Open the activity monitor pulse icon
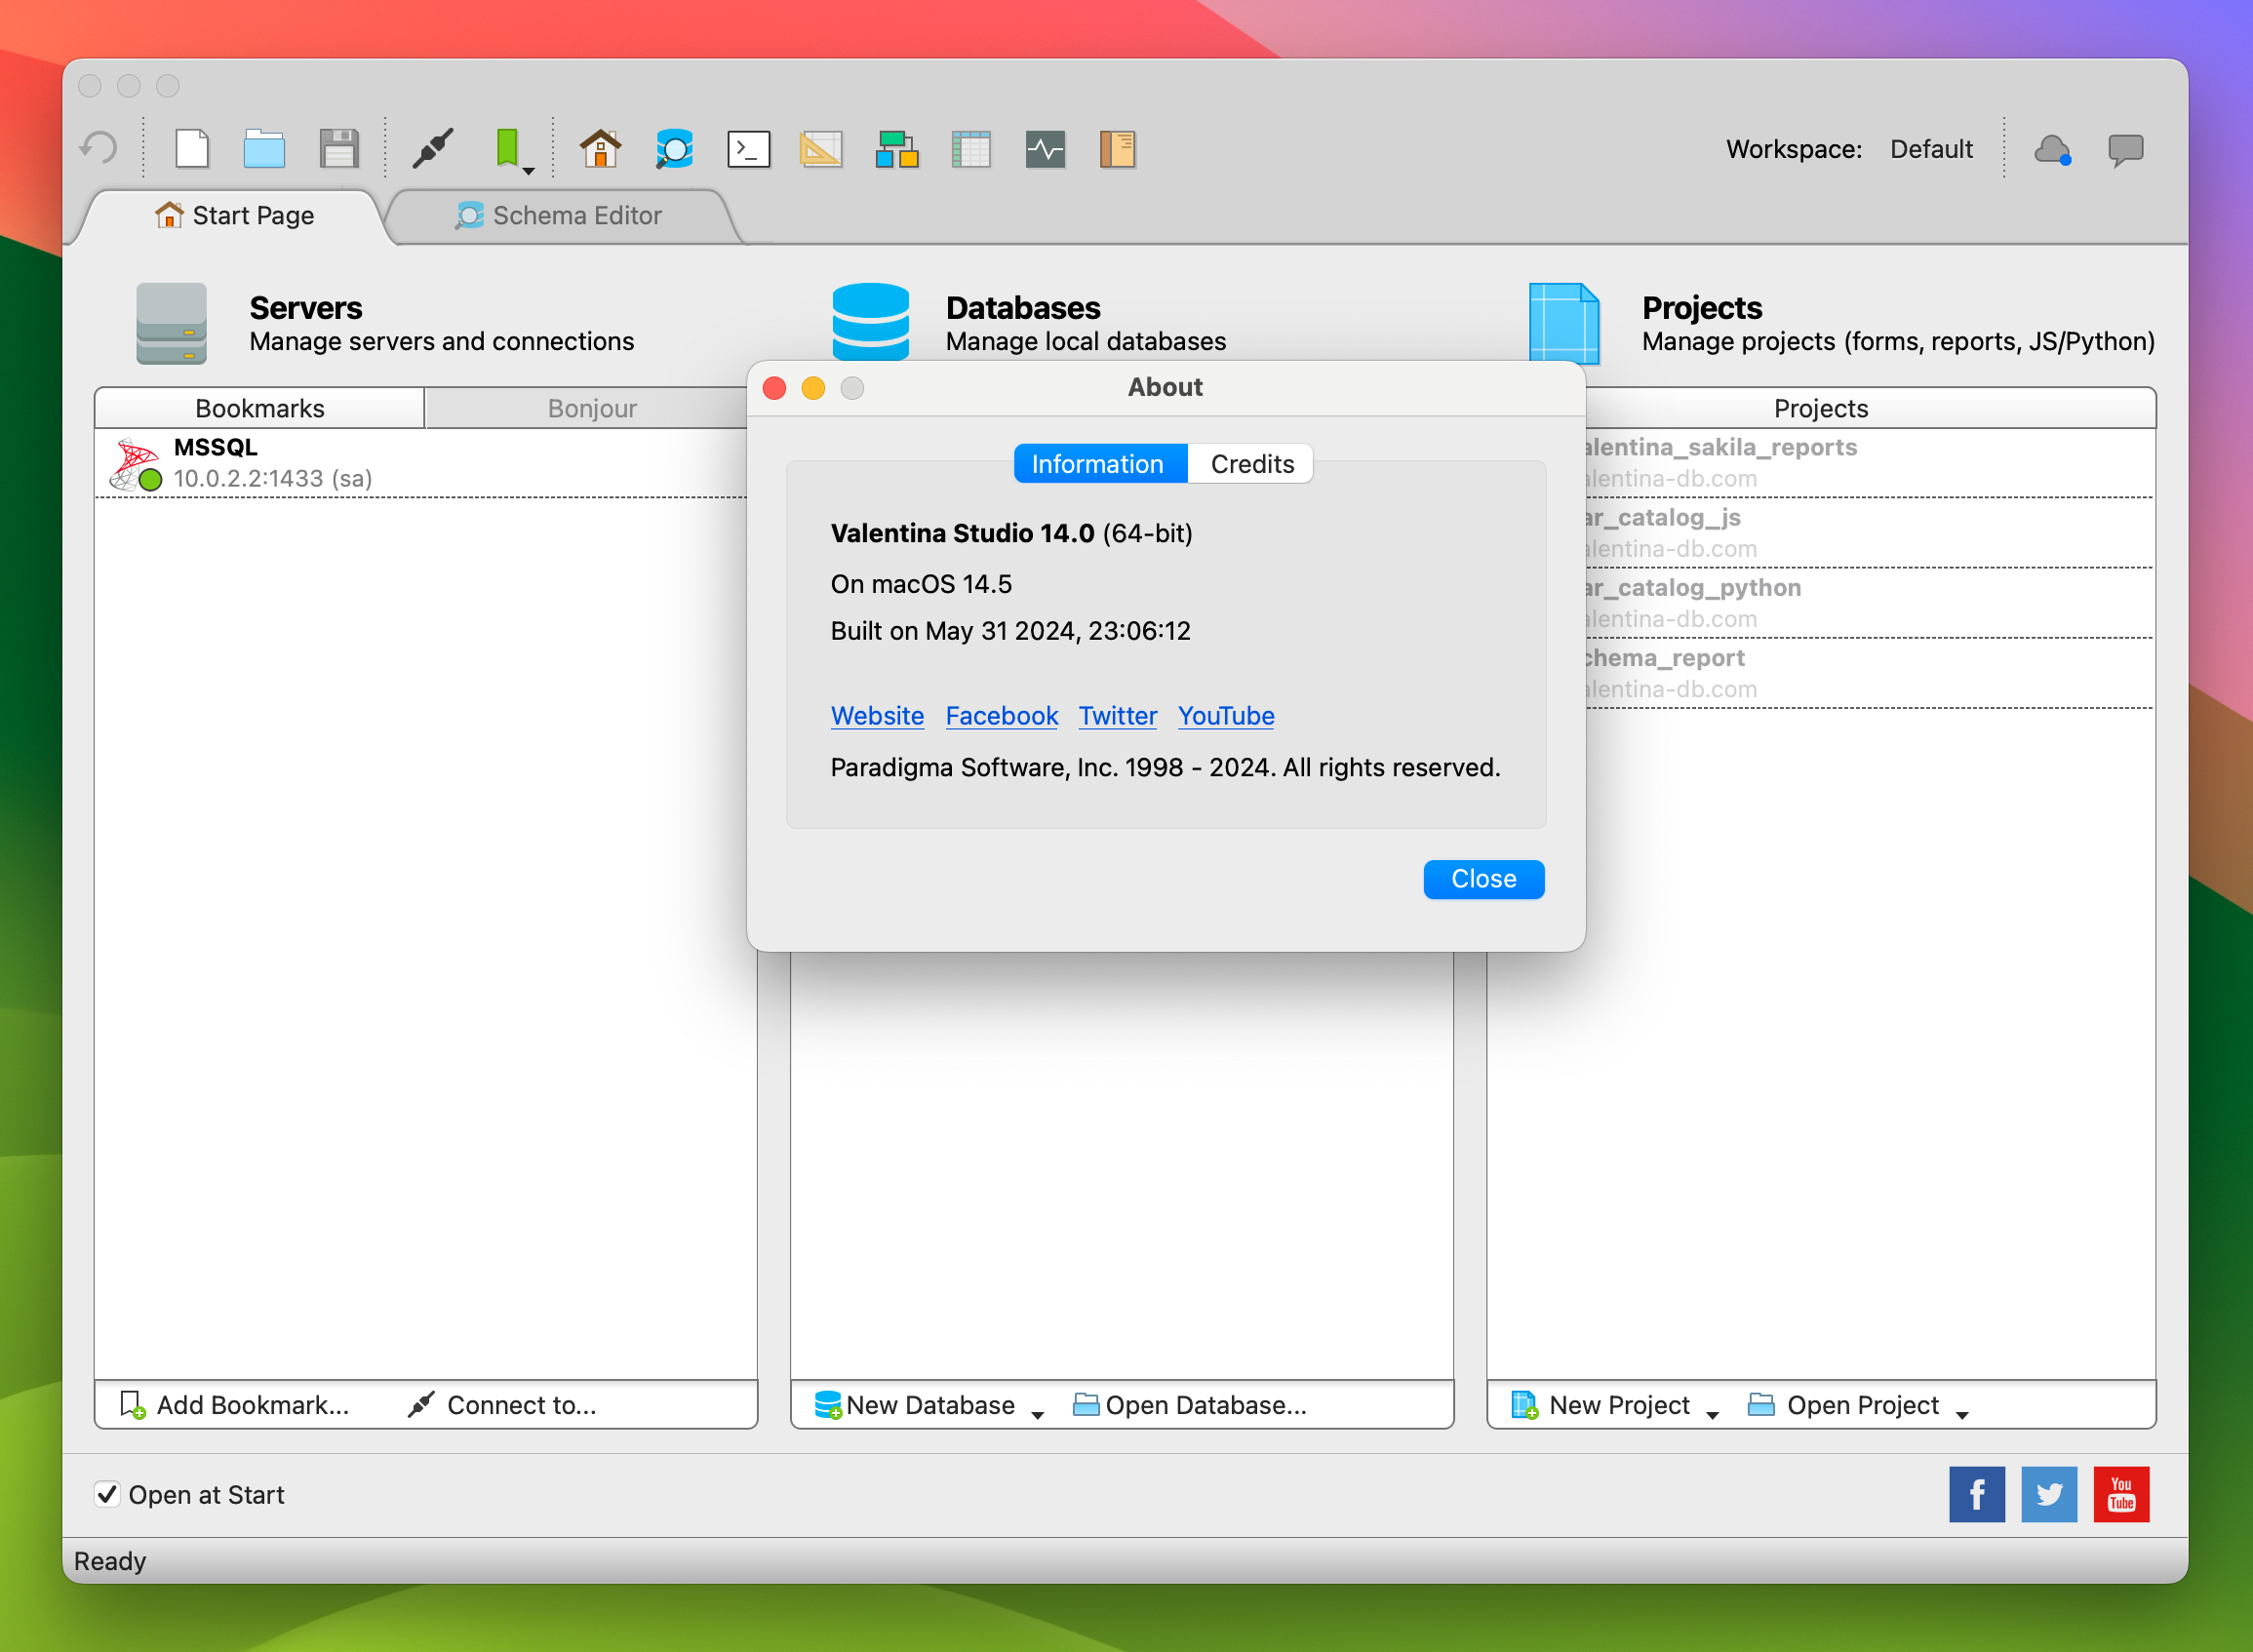2253x1652 pixels. [x=1045, y=148]
